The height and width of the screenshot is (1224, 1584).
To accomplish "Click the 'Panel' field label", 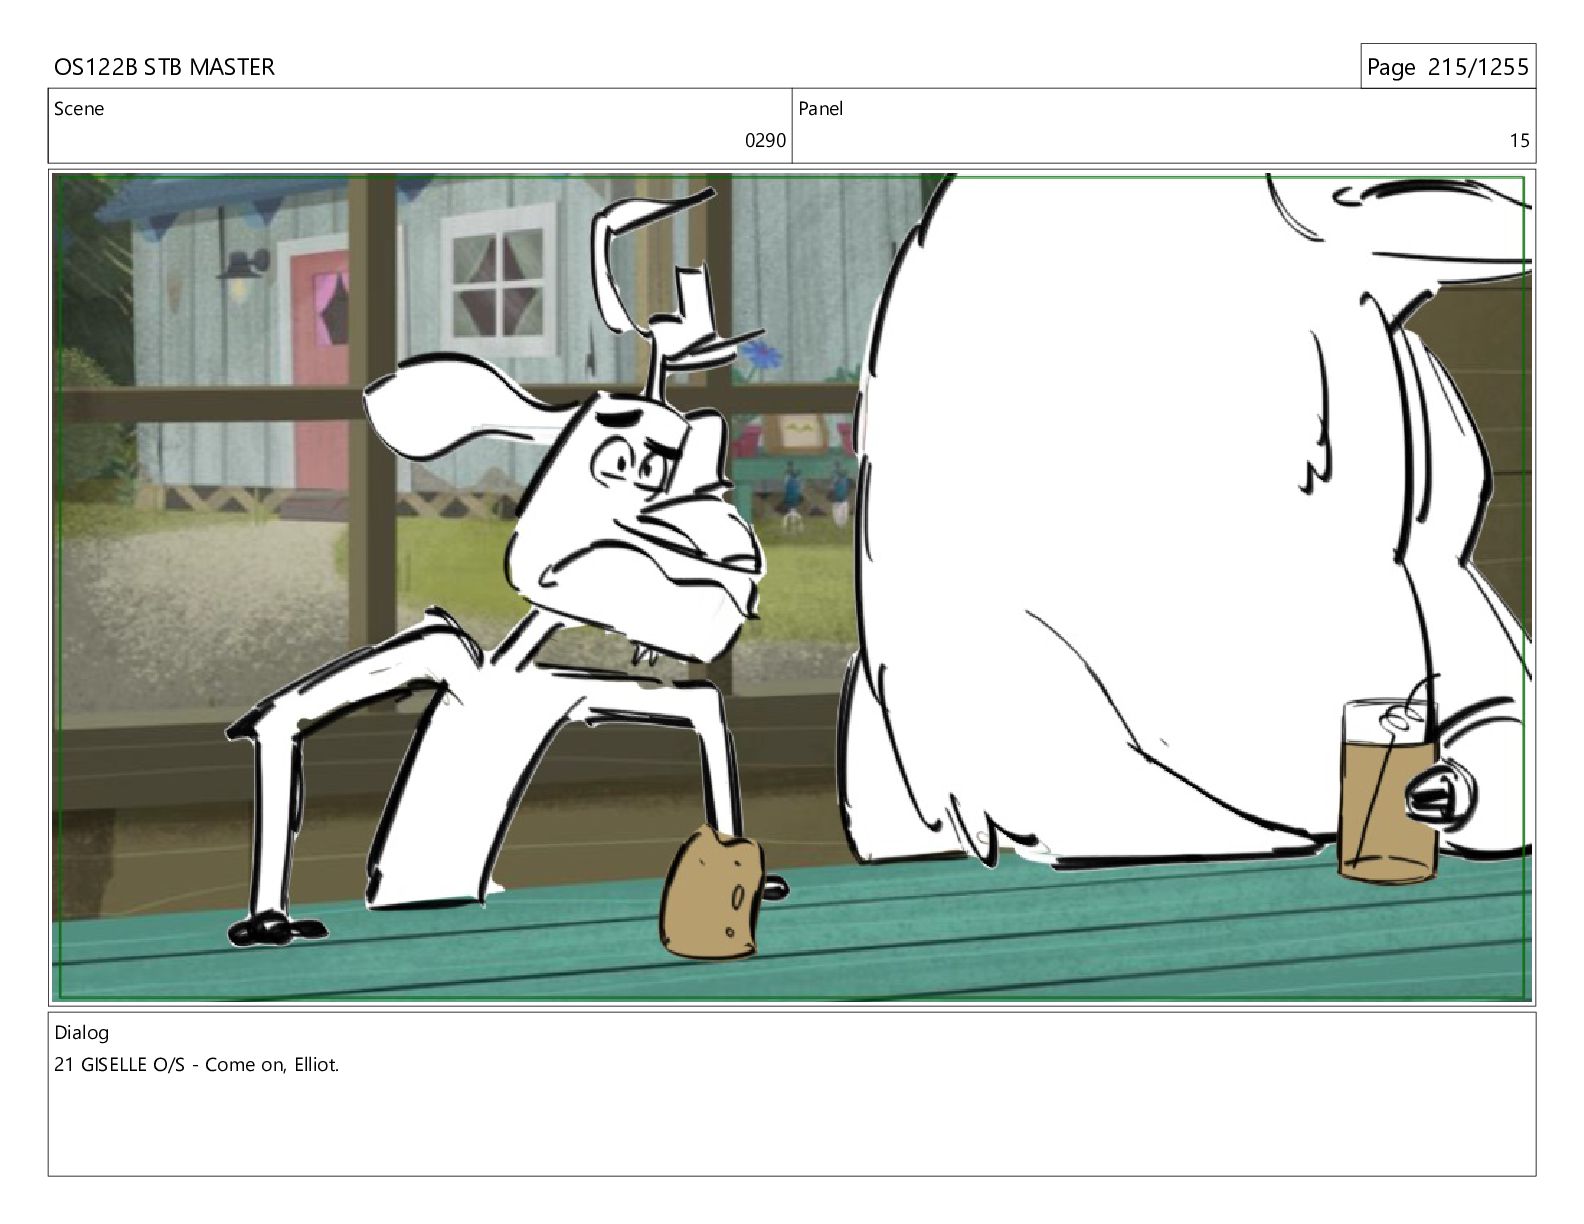I will coord(821,109).
